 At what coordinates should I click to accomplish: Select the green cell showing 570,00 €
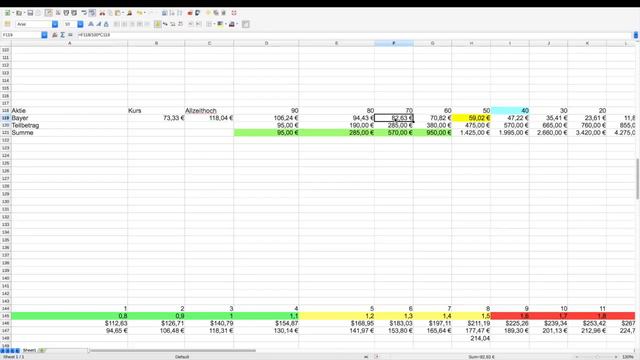click(393, 133)
